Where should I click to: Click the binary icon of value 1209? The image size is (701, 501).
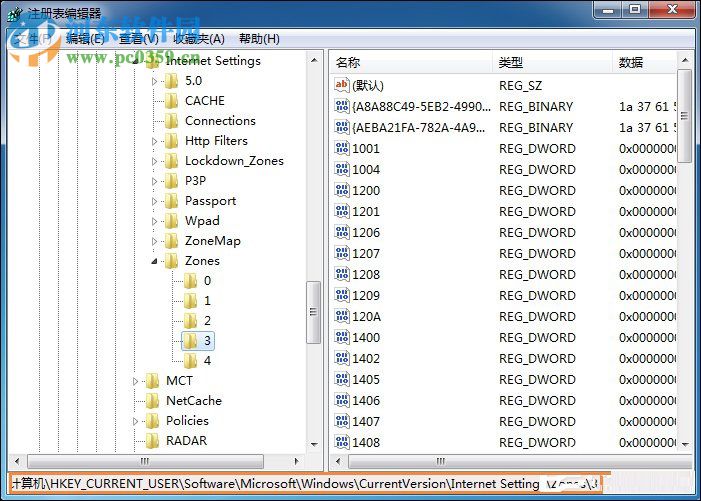click(x=342, y=295)
